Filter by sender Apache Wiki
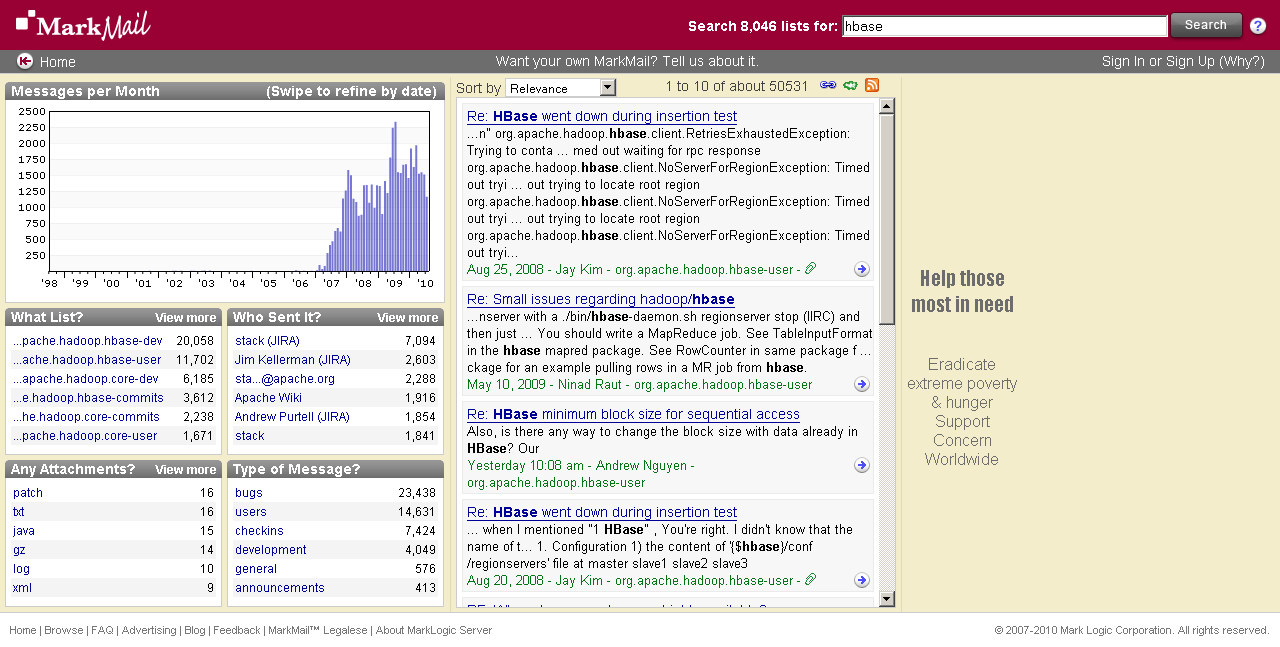Image resolution: width=1280 pixels, height=647 pixels. [x=269, y=398]
